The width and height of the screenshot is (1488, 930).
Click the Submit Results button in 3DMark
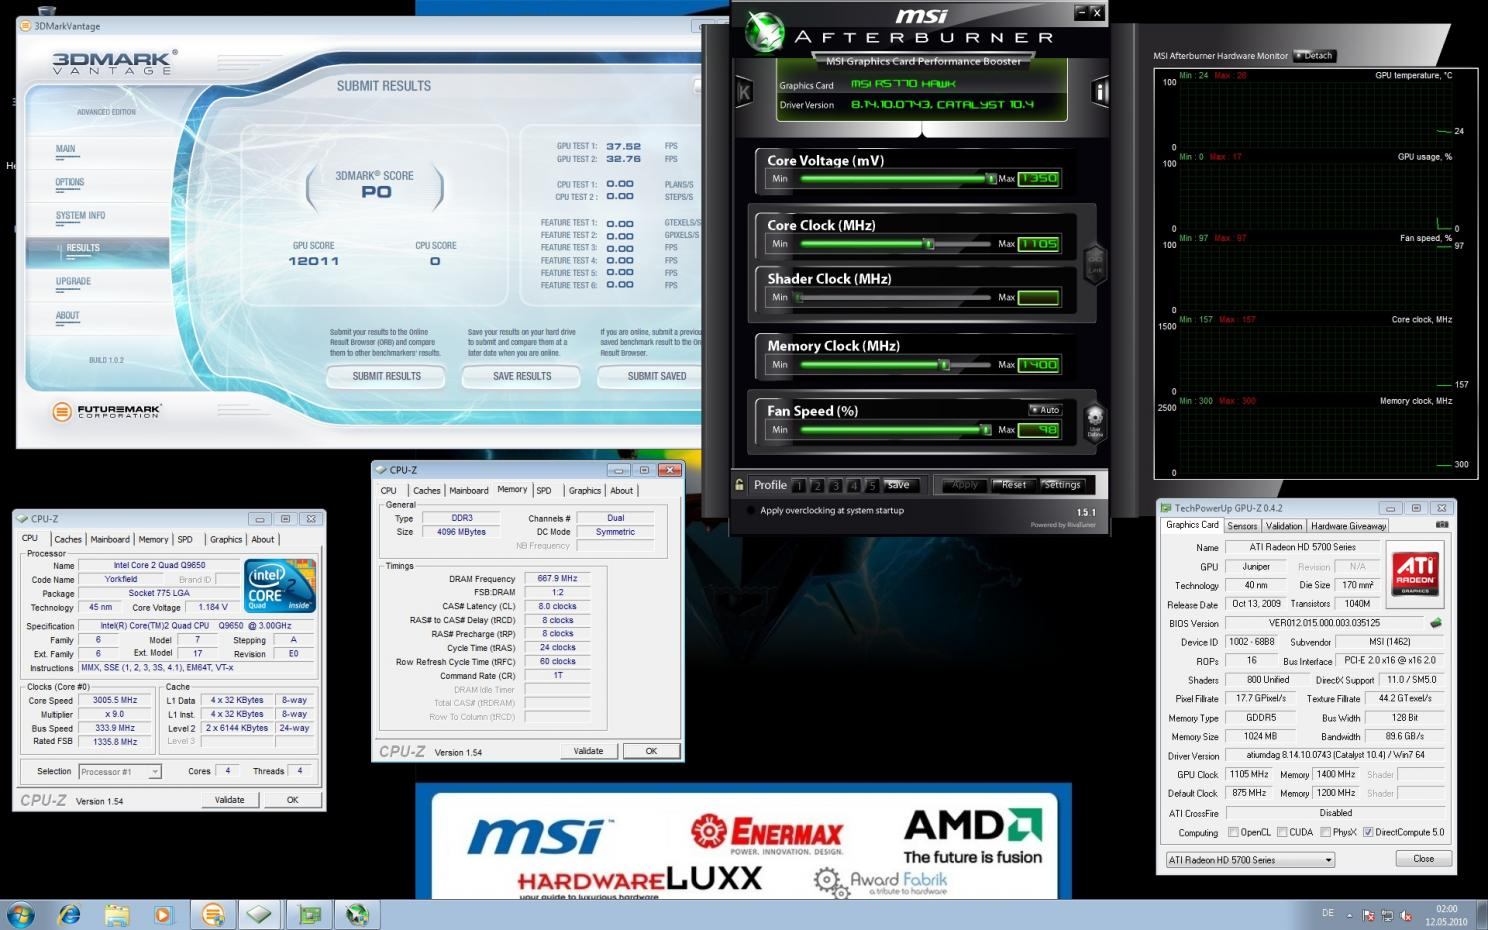(387, 376)
